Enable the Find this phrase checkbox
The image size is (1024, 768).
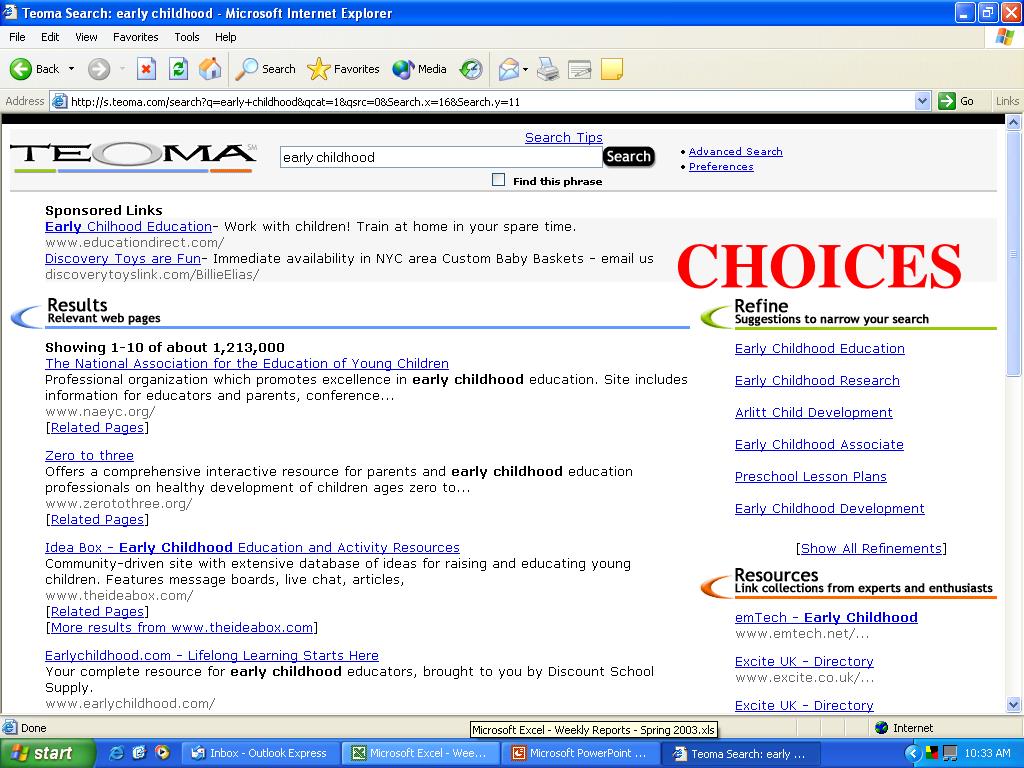coord(498,180)
